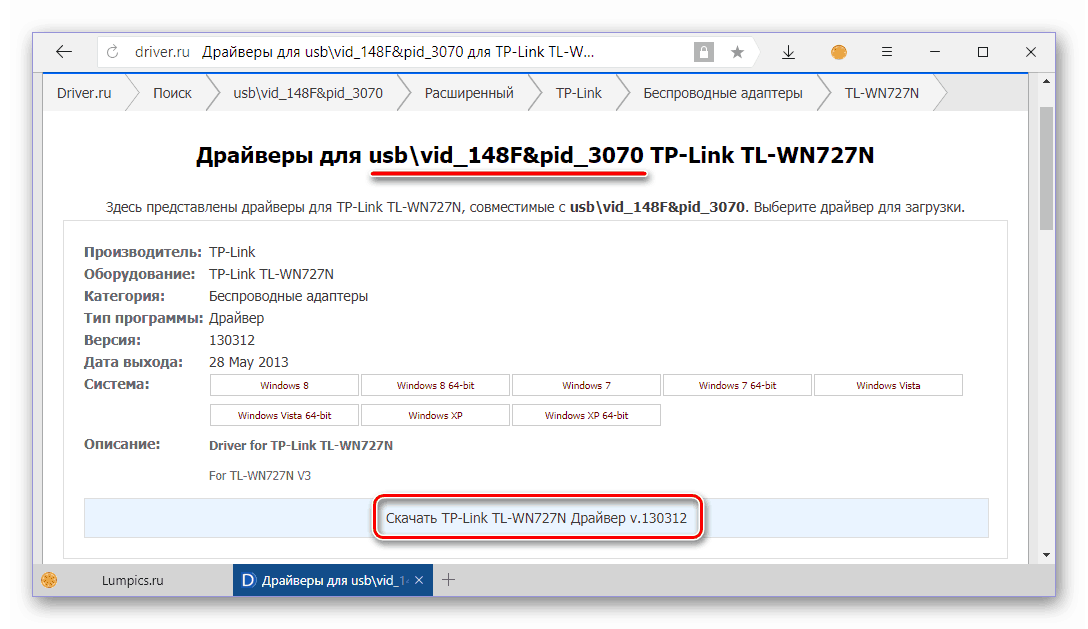
Task: Open the usb\vid_148F&pid_3070 breadcrumb
Action: 308,93
